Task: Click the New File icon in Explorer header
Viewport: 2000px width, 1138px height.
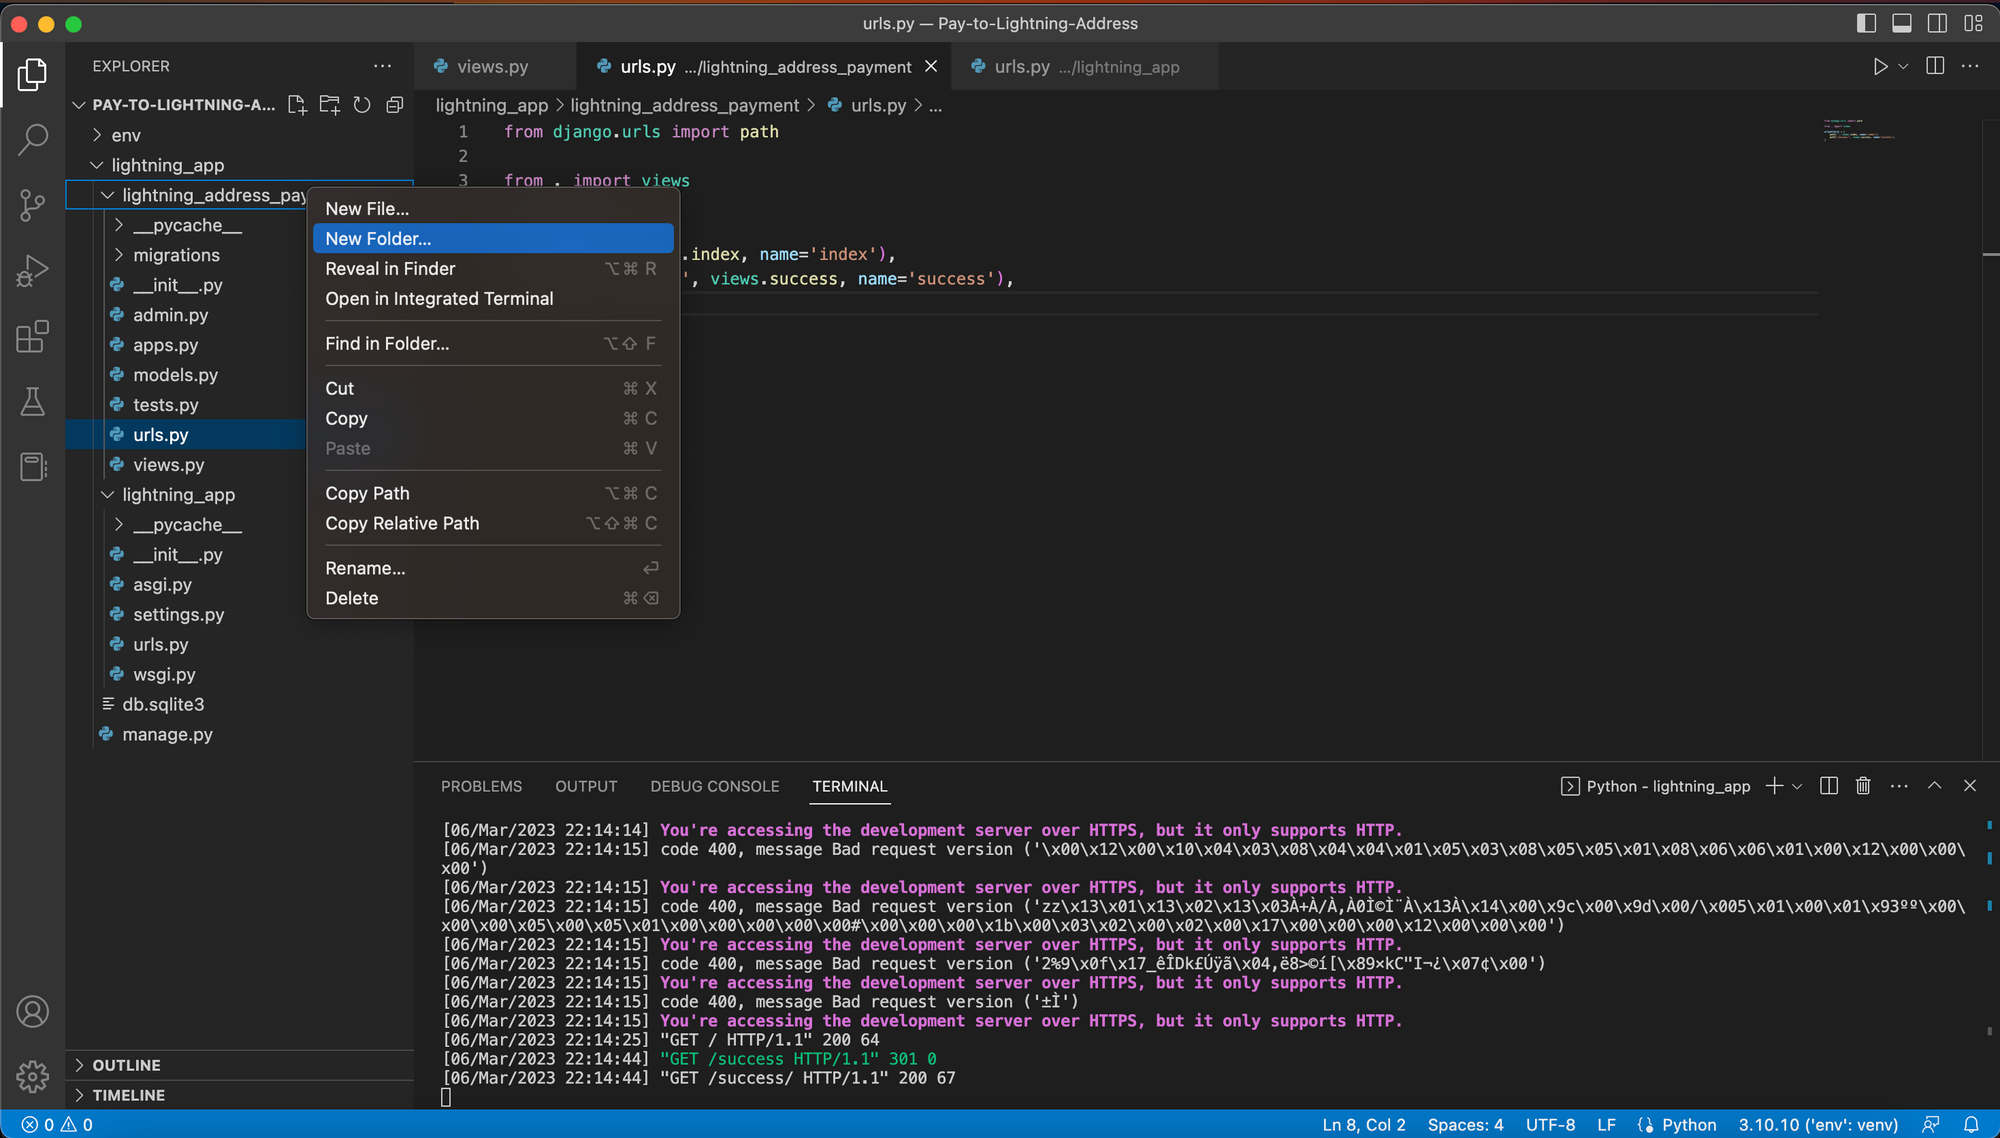Action: coord(297,105)
